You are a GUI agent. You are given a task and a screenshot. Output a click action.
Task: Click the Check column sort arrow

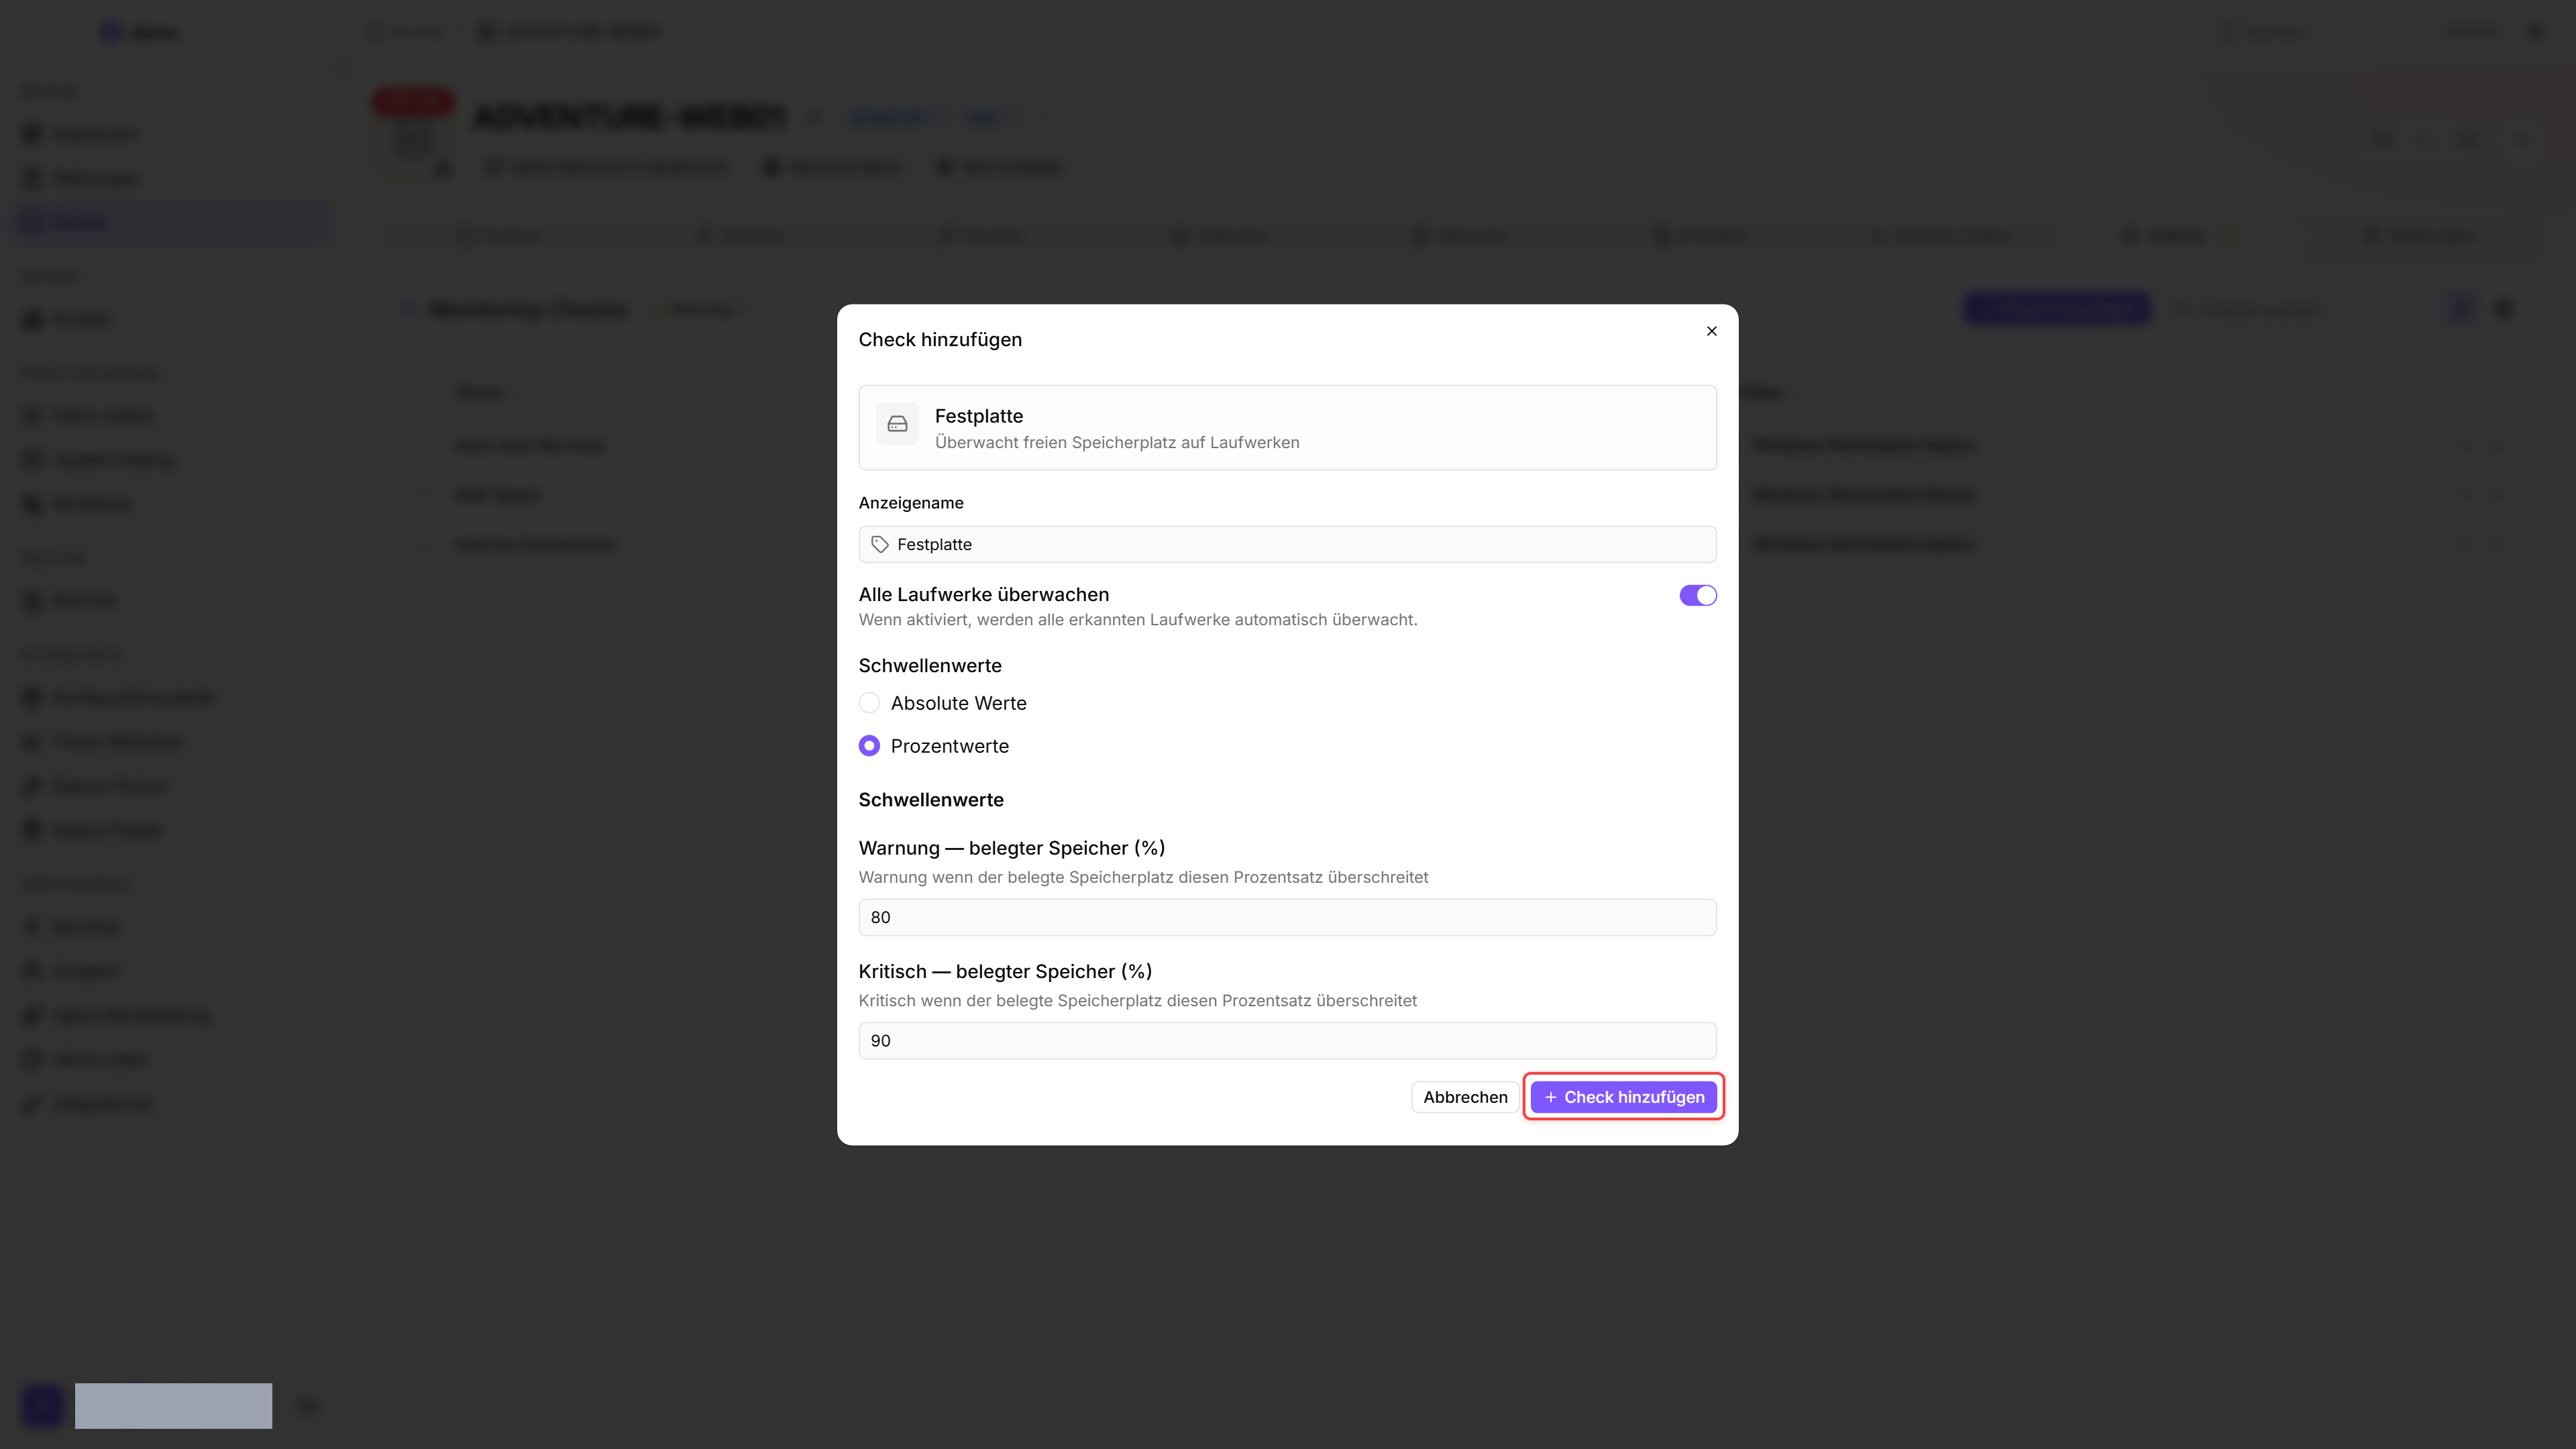coord(520,393)
